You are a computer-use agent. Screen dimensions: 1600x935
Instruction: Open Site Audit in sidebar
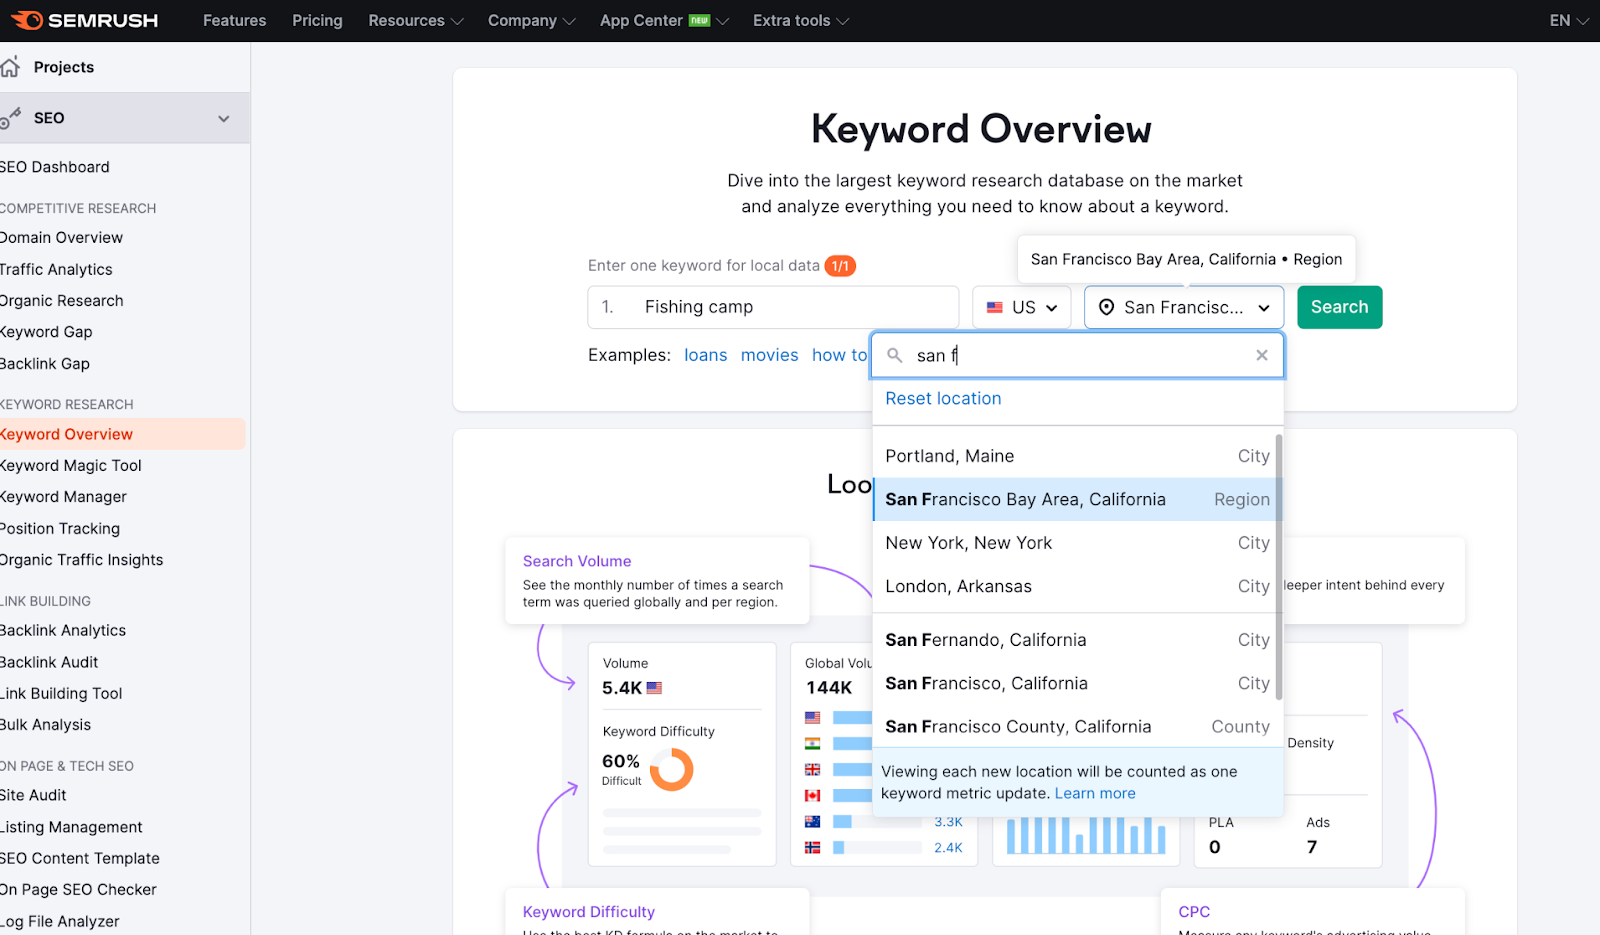tap(33, 795)
